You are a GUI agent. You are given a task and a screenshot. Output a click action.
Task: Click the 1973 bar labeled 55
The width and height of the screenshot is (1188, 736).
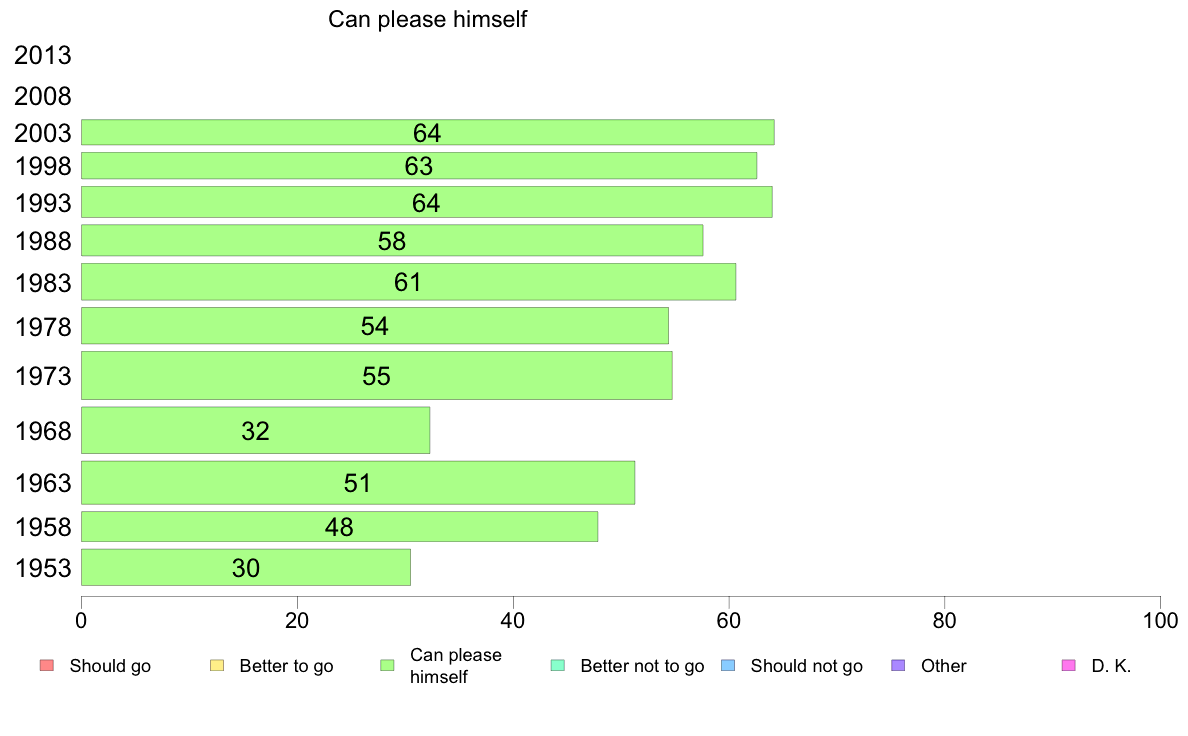coord(377,375)
